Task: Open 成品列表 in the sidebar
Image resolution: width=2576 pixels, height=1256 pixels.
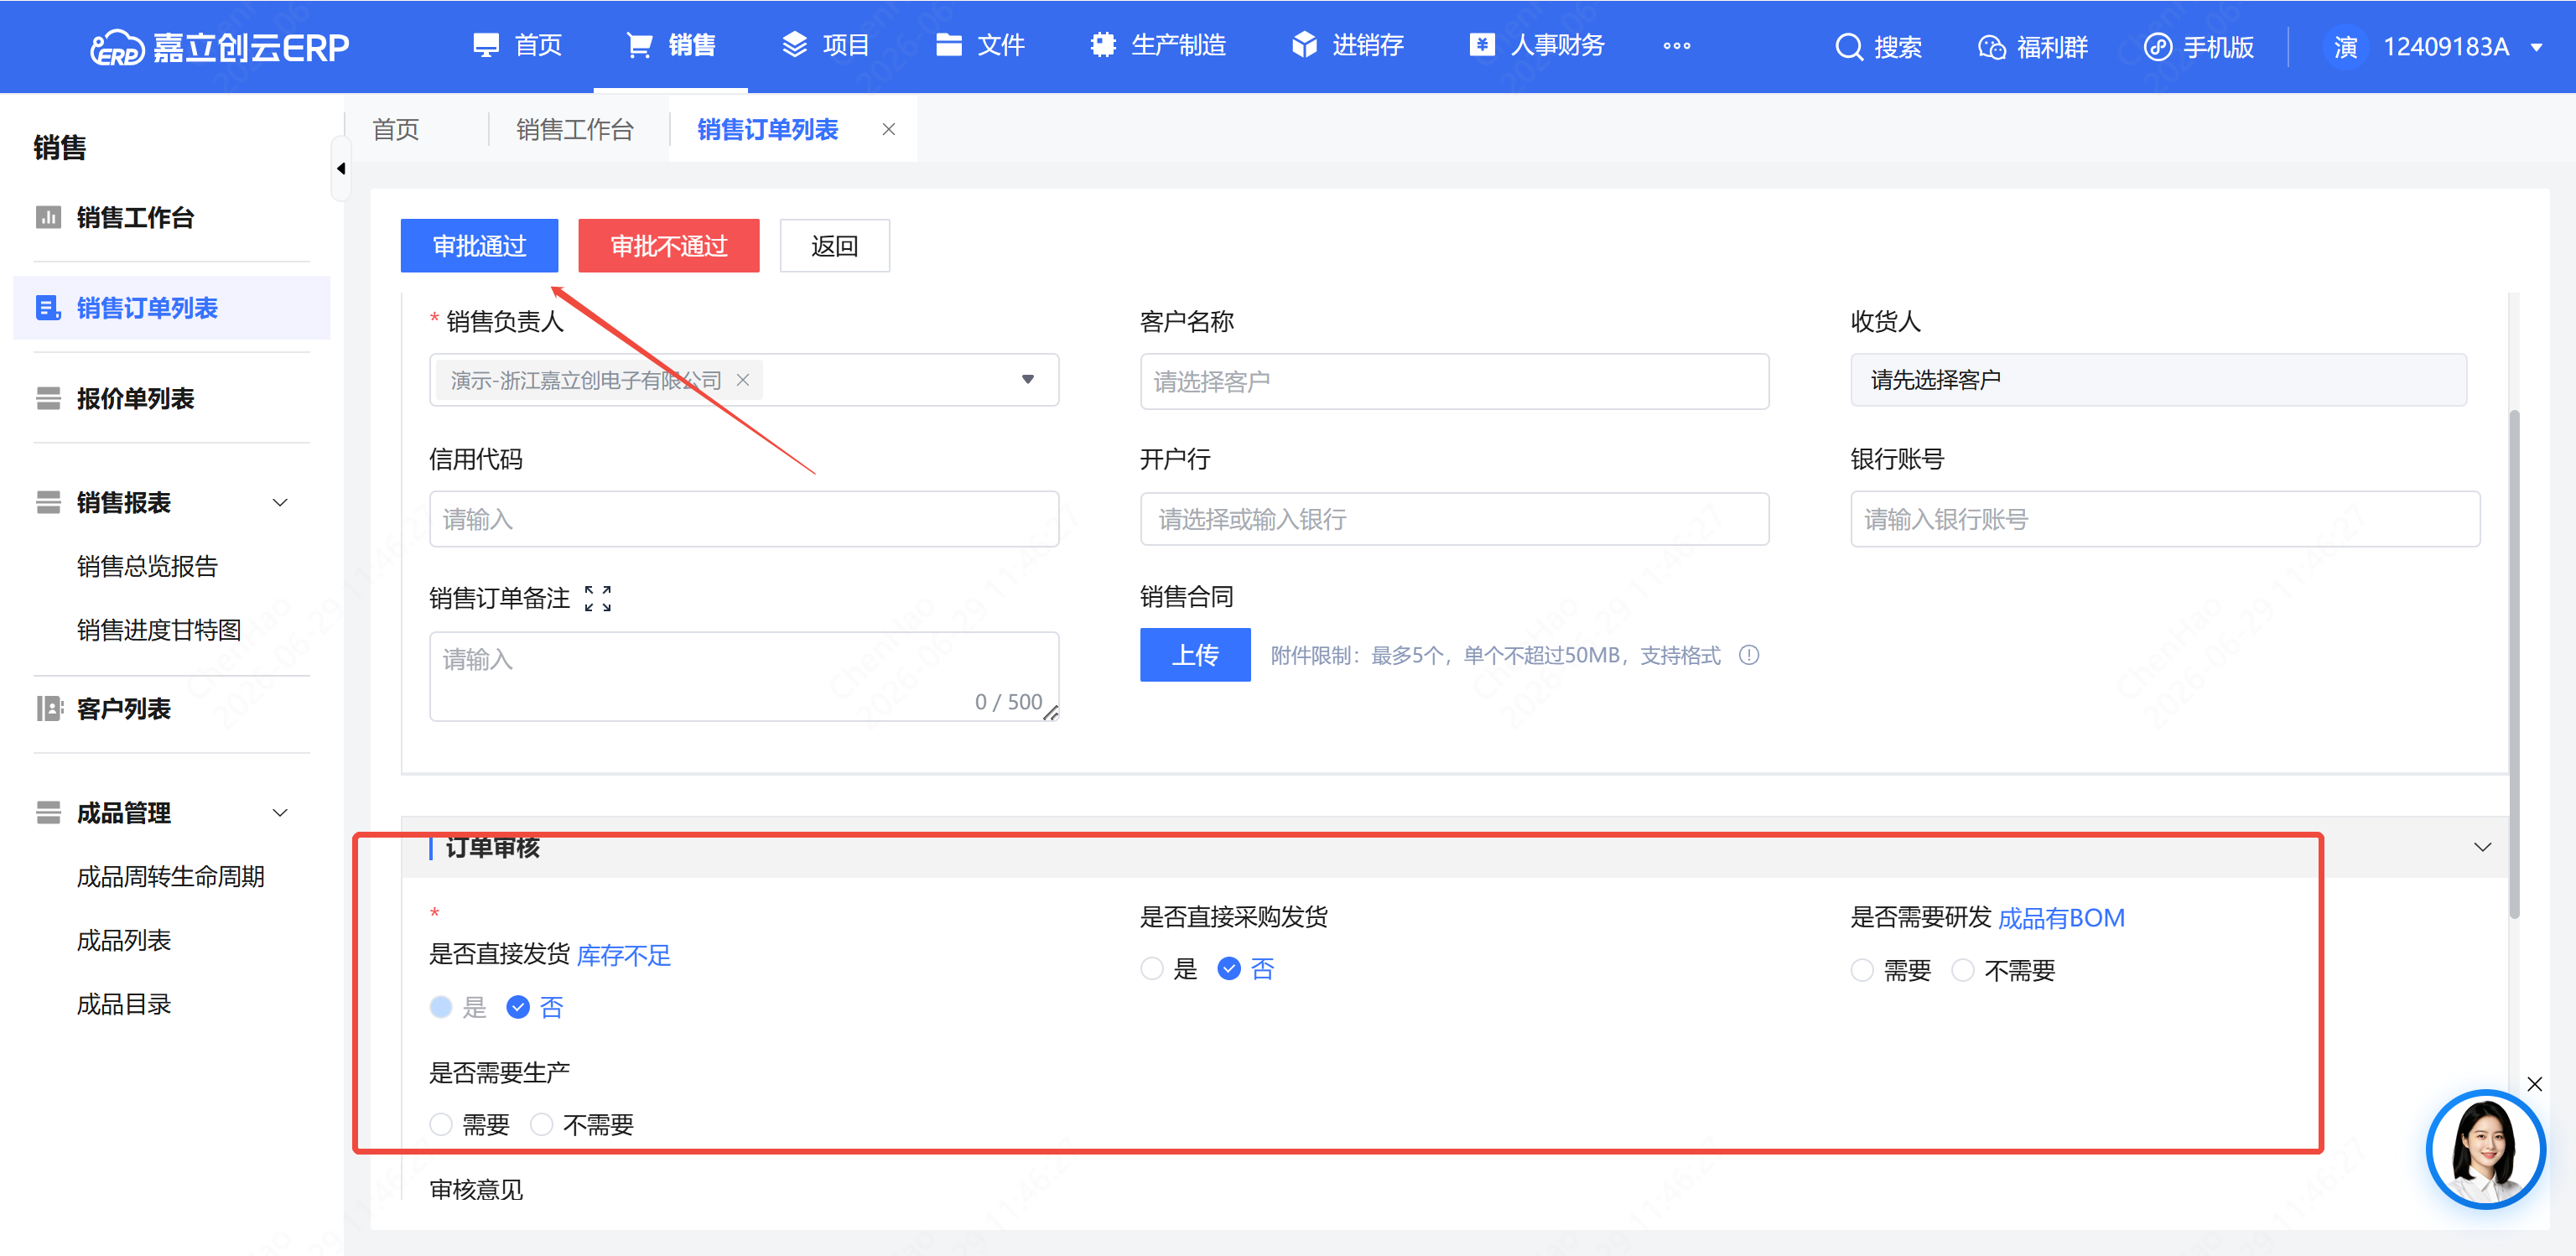Action: (124, 940)
